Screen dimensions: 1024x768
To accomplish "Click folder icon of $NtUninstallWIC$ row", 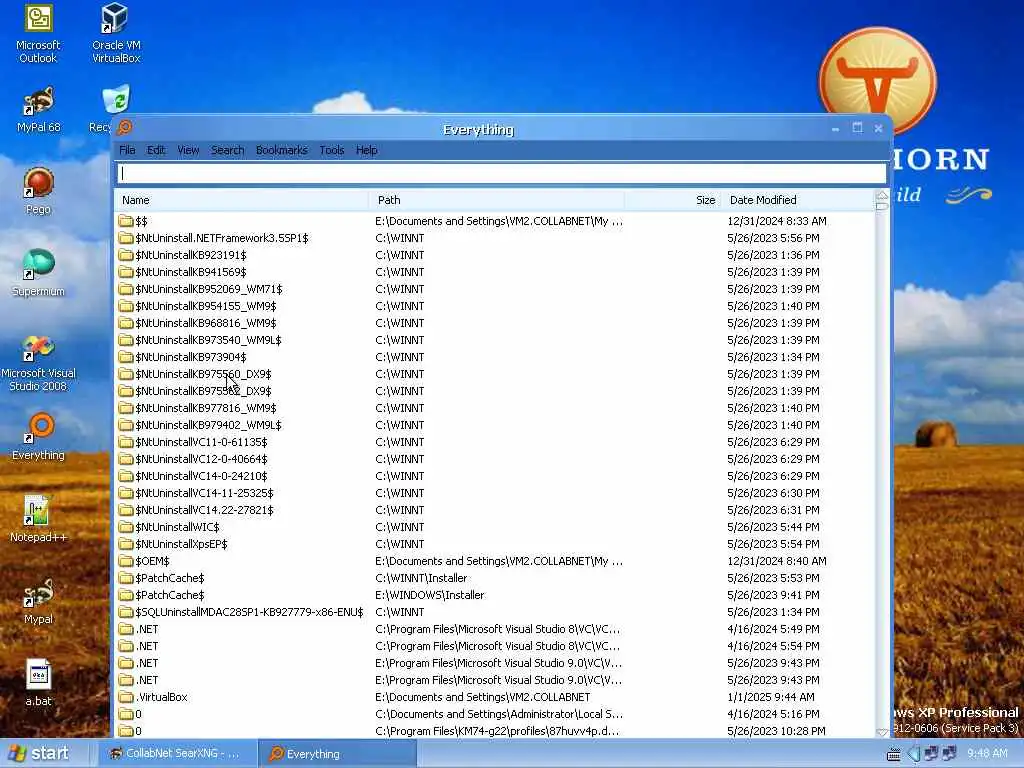I will coord(125,527).
